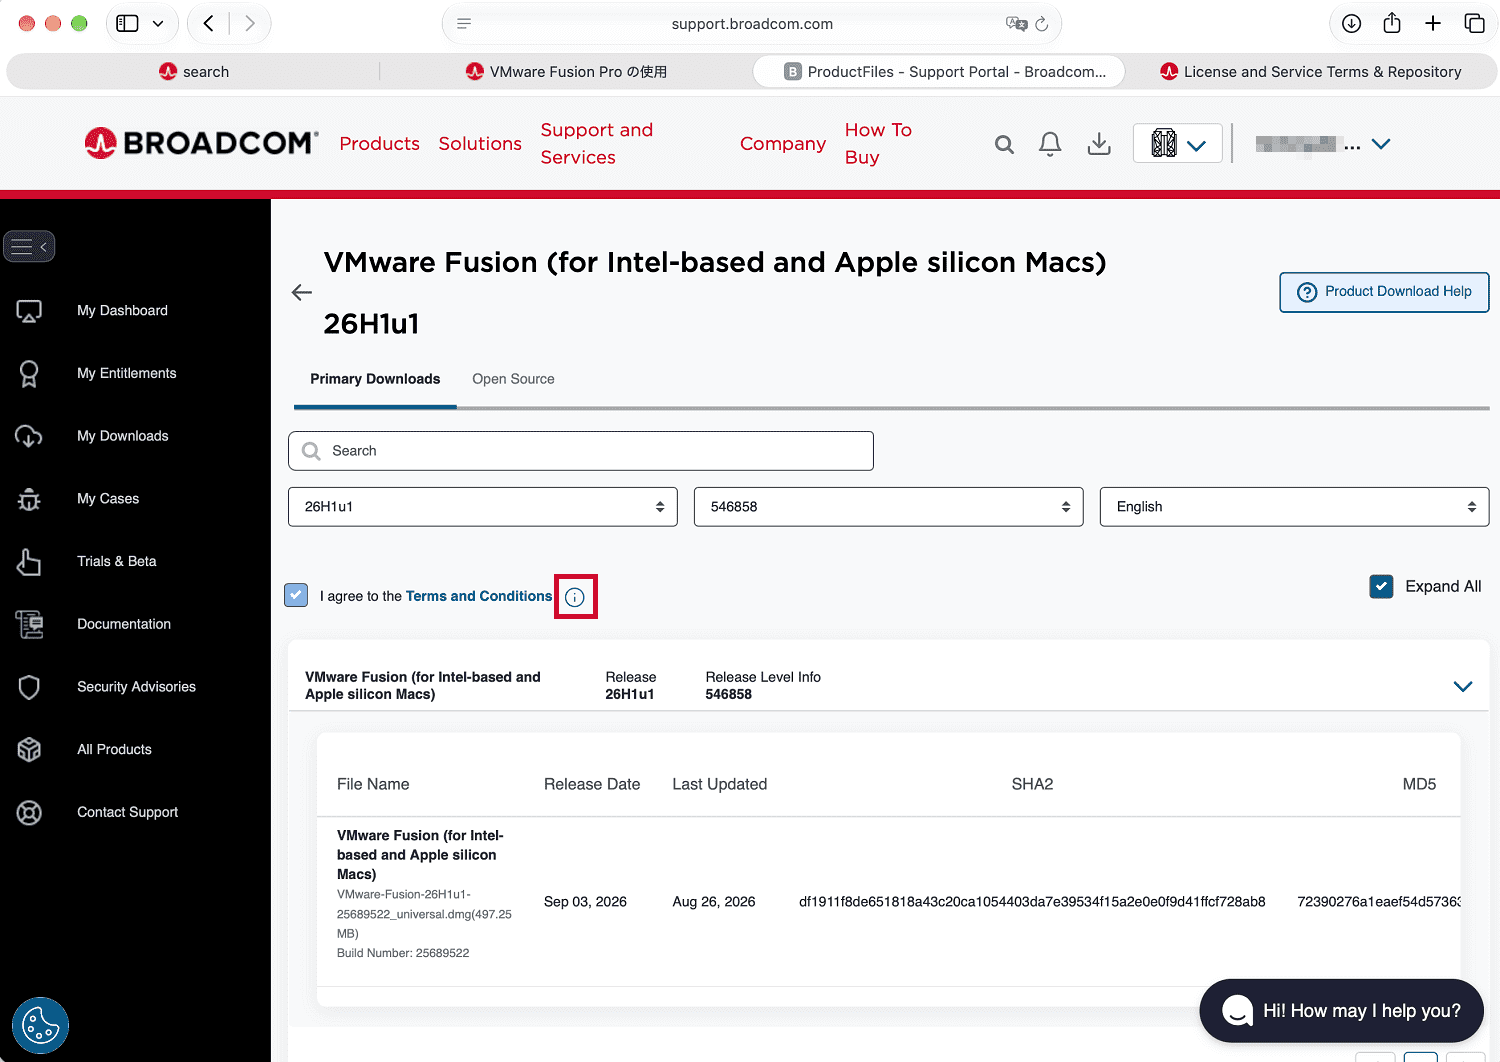Switch to the Open Source tab
Image resolution: width=1500 pixels, height=1062 pixels.
[x=513, y=379]
